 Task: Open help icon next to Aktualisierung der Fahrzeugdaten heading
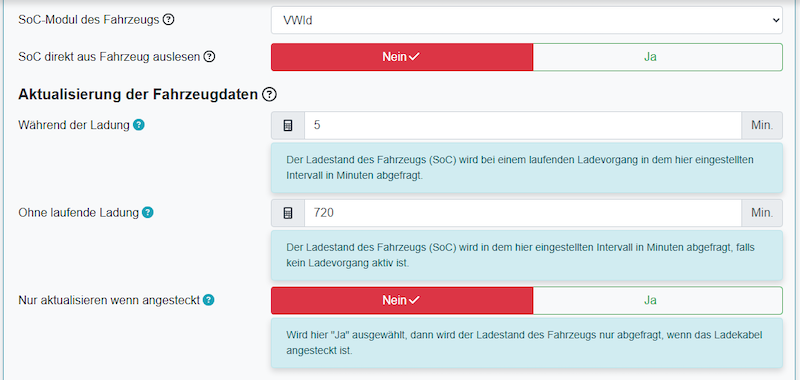(269, 94)
